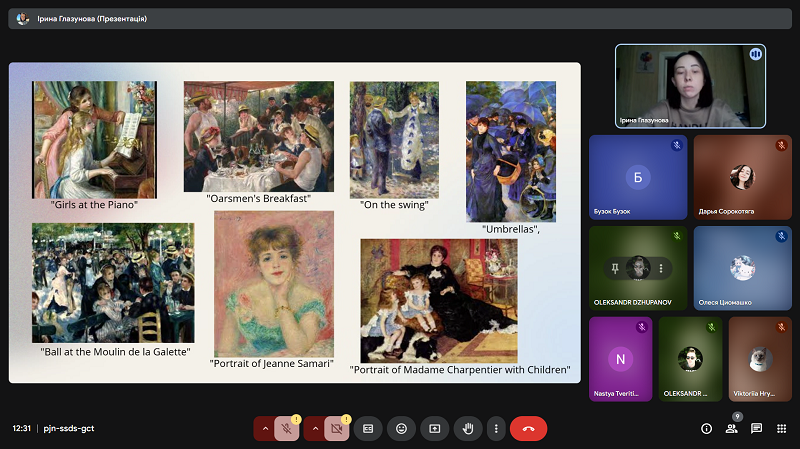Image resolution: width=800 pixels, height=449 pixels.
Task: Select the Бузок Бузок participant tile
Action: tap(638, 177)
